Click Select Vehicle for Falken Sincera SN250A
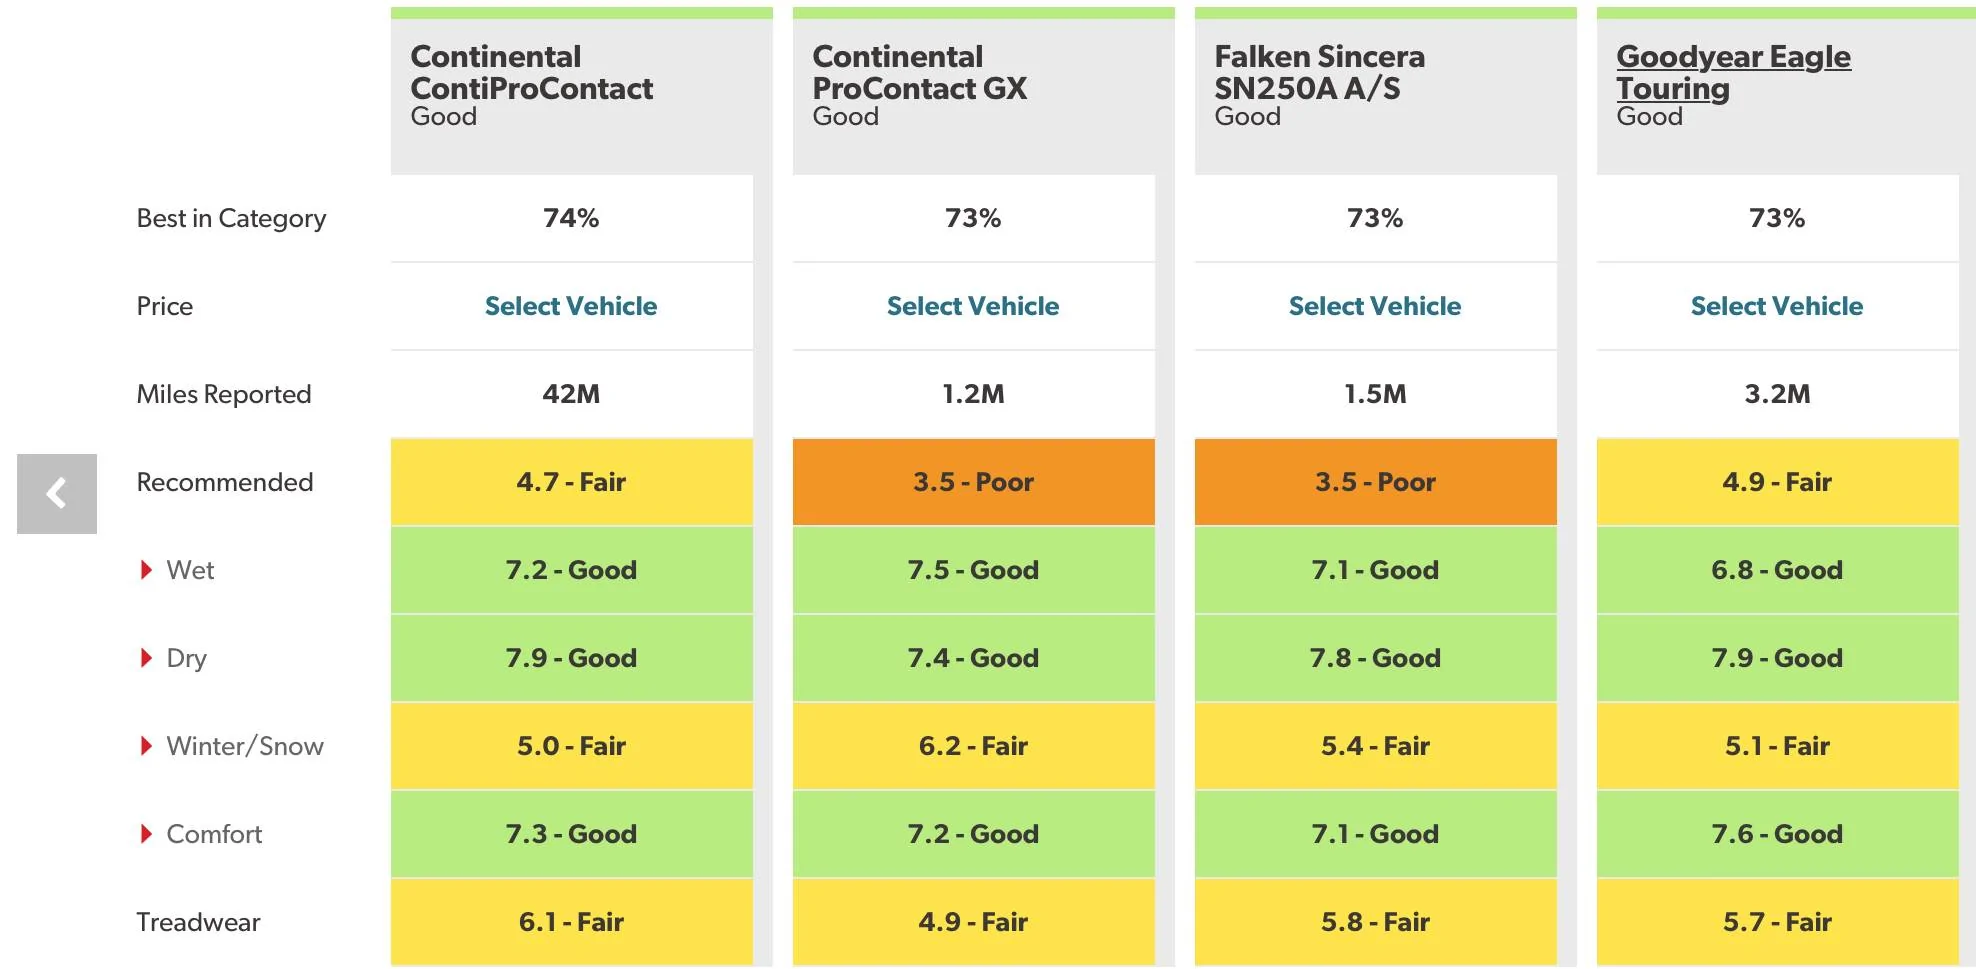 click(x=1375, y=306)
